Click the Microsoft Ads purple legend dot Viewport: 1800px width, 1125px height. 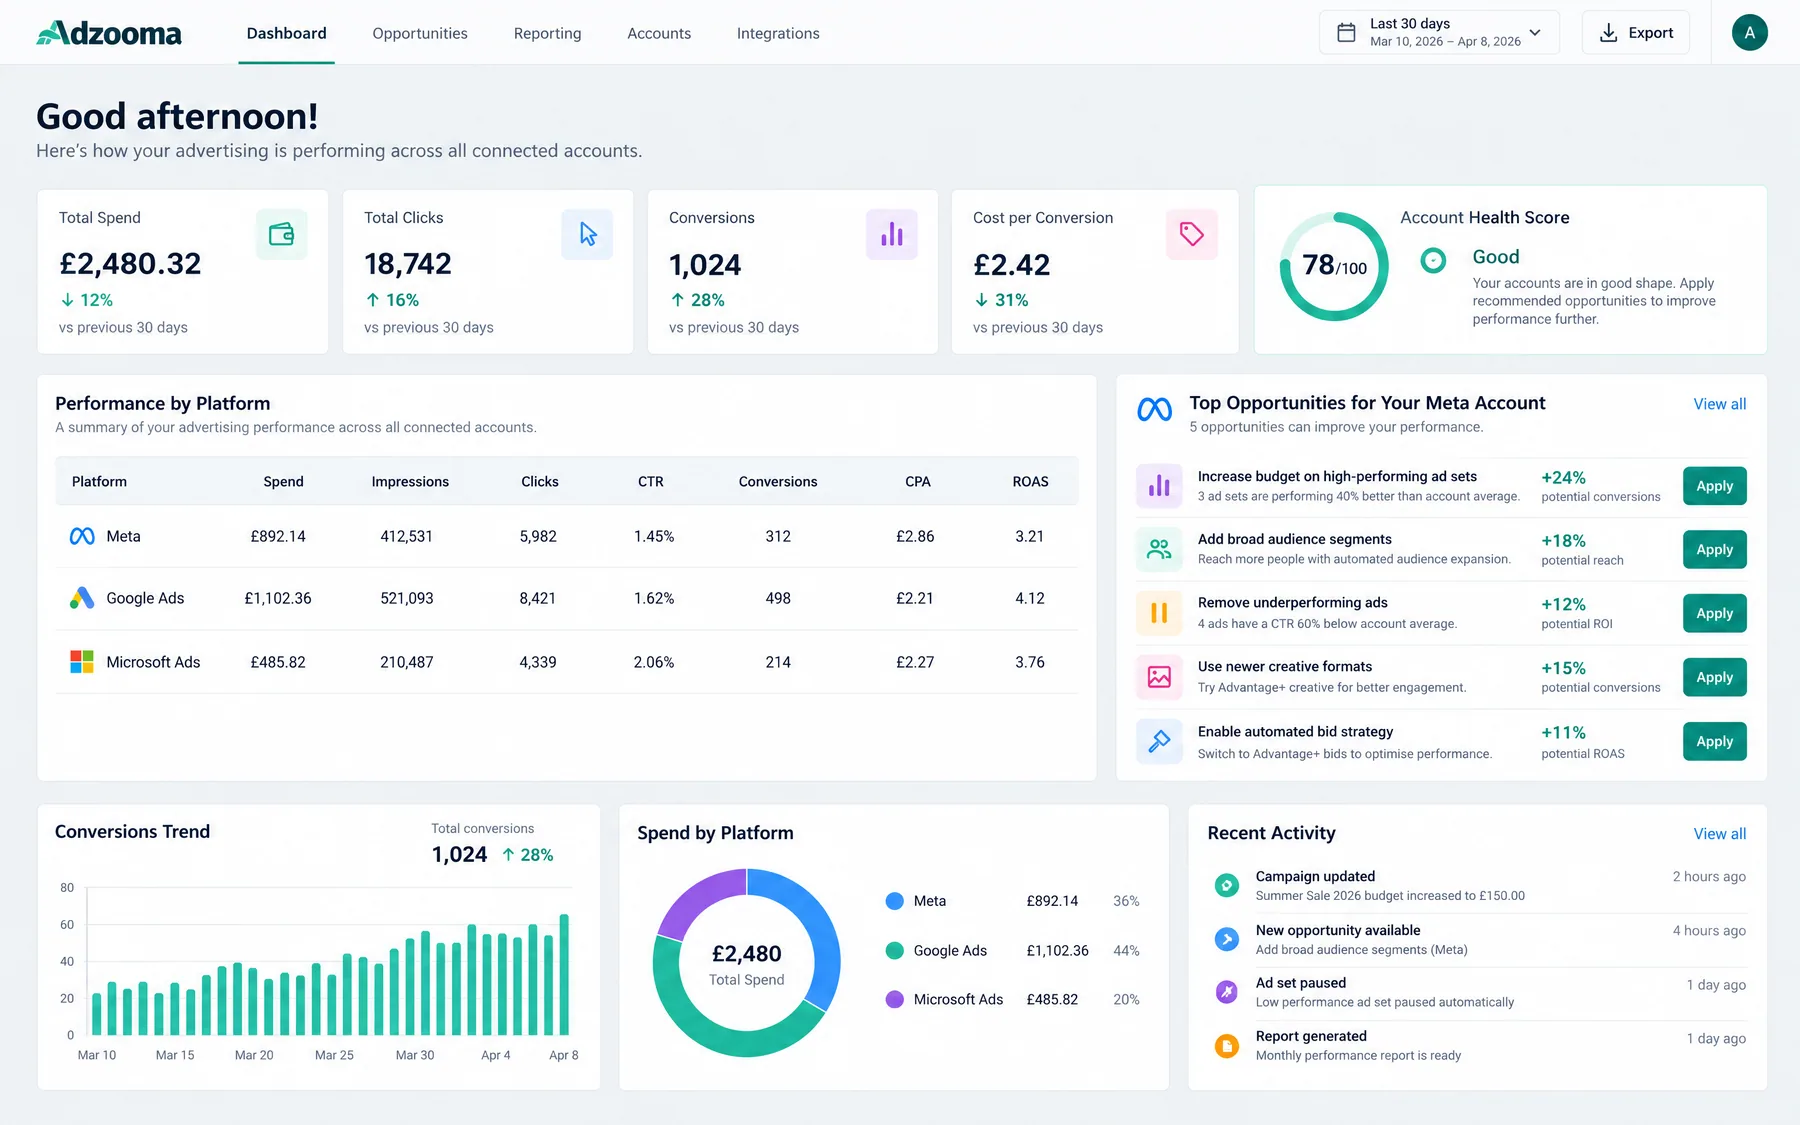[x=895, y=999]
